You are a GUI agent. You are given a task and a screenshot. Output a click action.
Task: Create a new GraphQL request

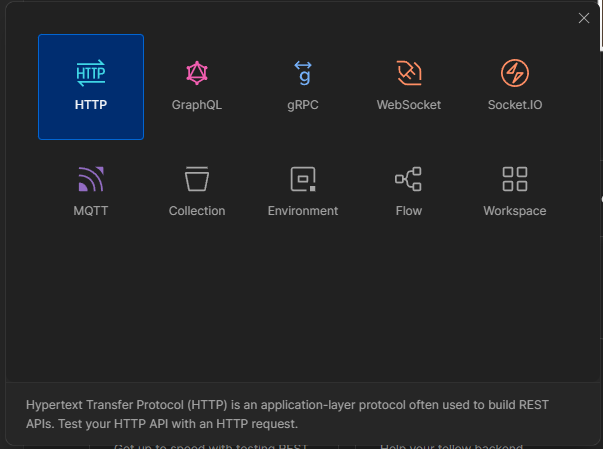click(197, 87)
